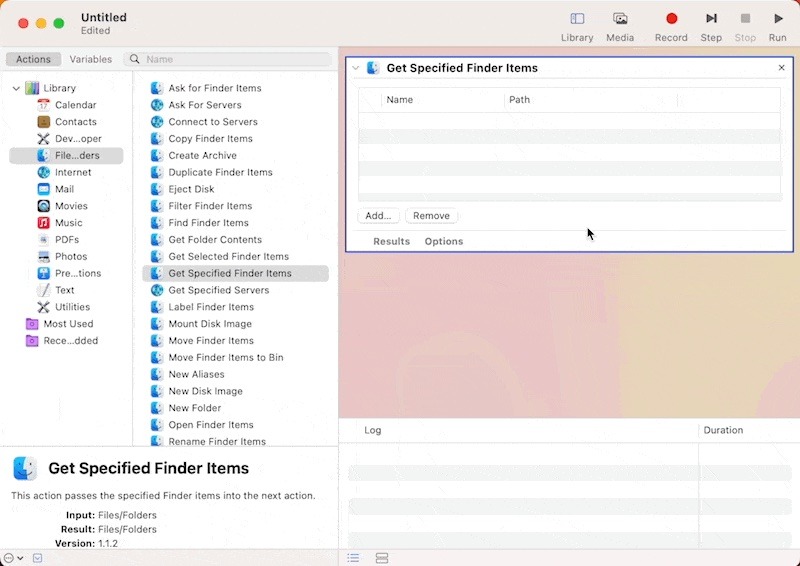Switch log to list view icon

pyautogui.click(x=353, y=558)
